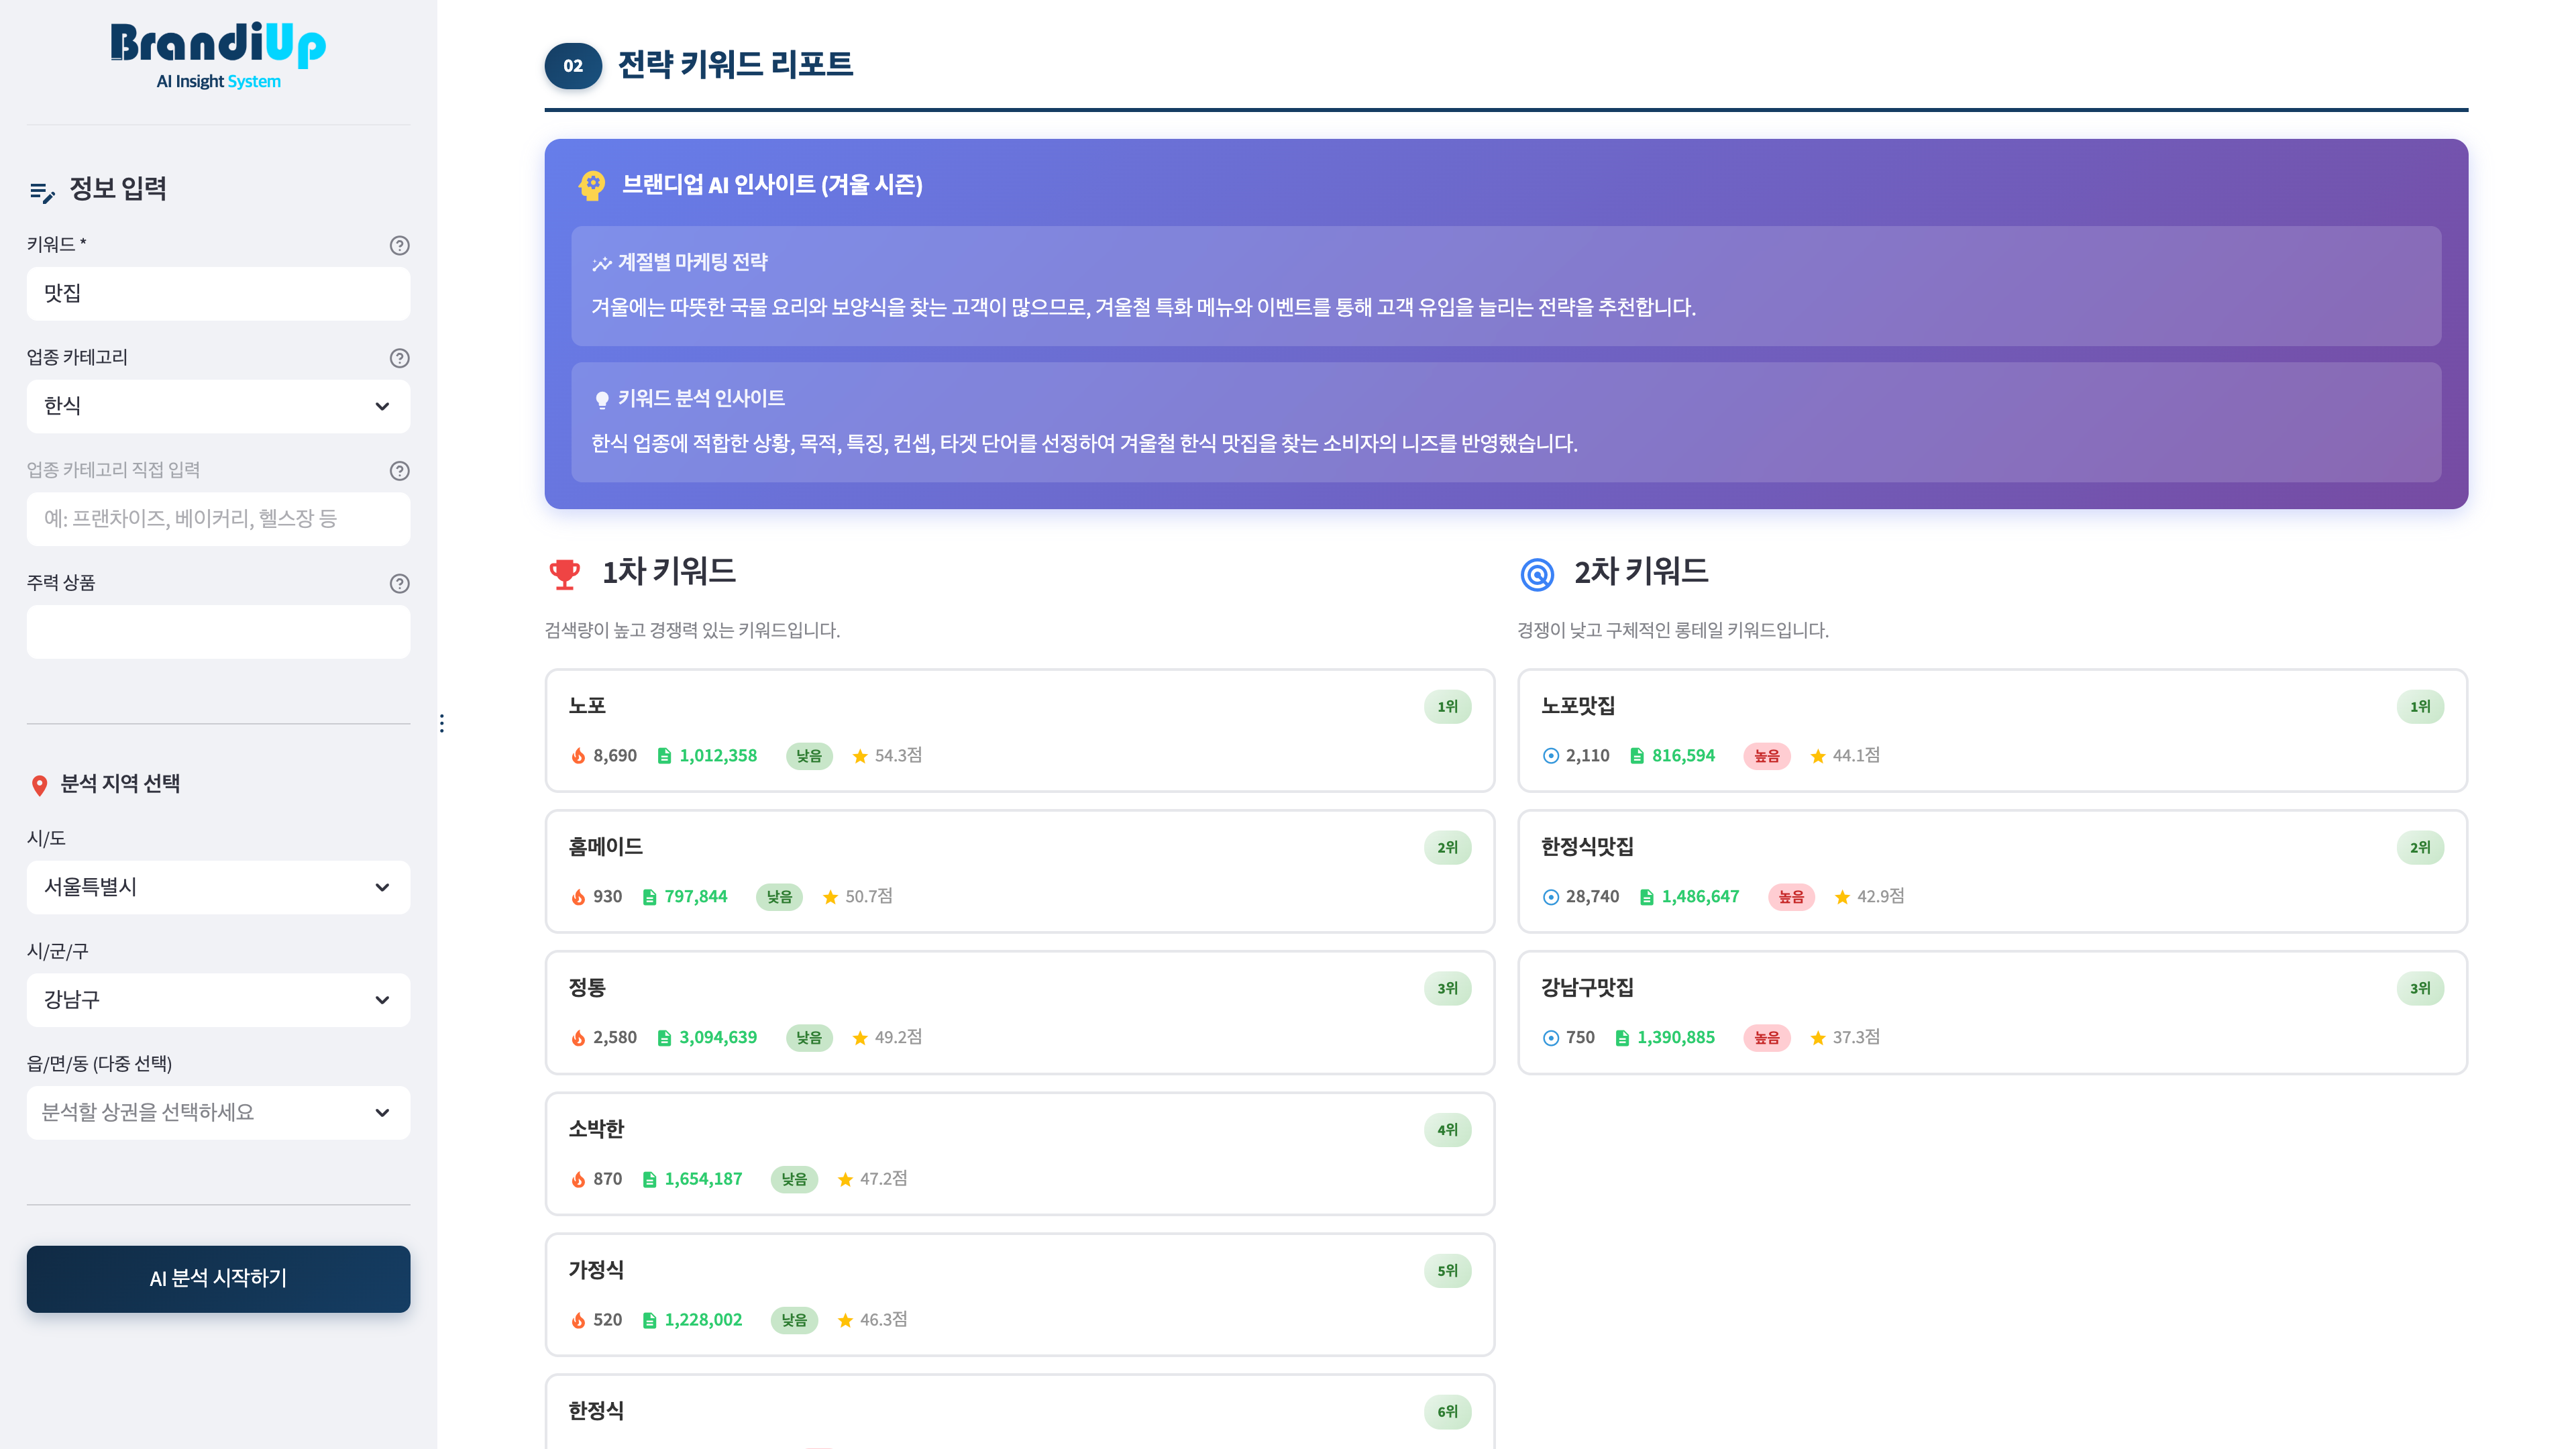The image size is (2576, 1449).
Task: Click the 키워드 input containing 맛집
Action: pyautogui.click(x=218, y=293)
